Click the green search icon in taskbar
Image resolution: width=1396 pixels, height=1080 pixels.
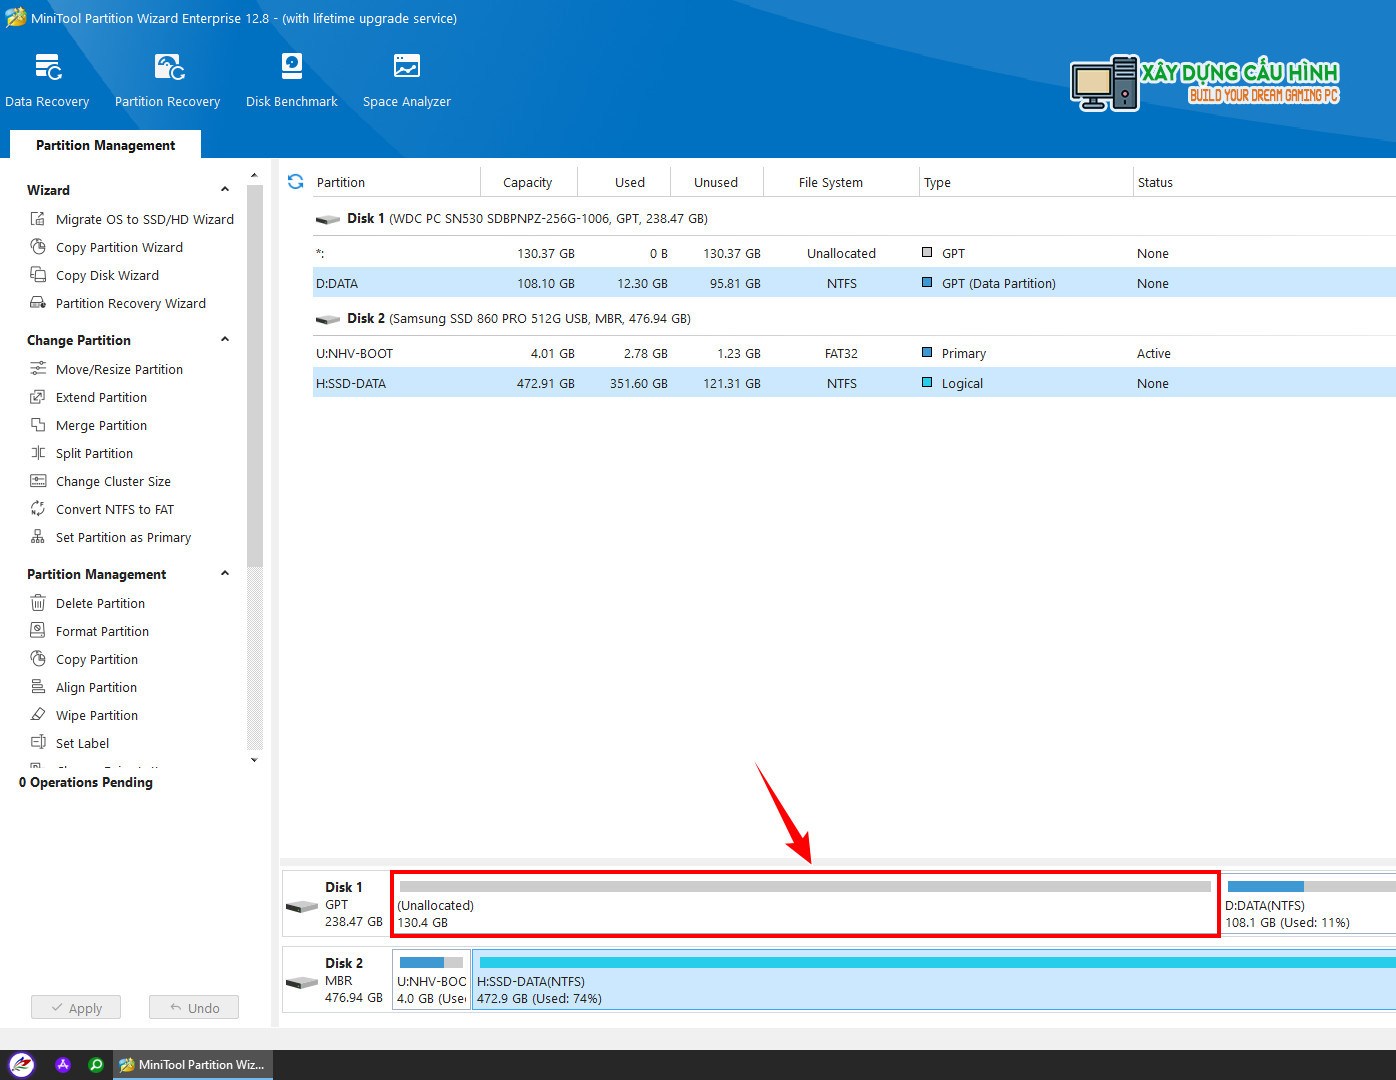pyautogui.click(x=96, y=1065)
